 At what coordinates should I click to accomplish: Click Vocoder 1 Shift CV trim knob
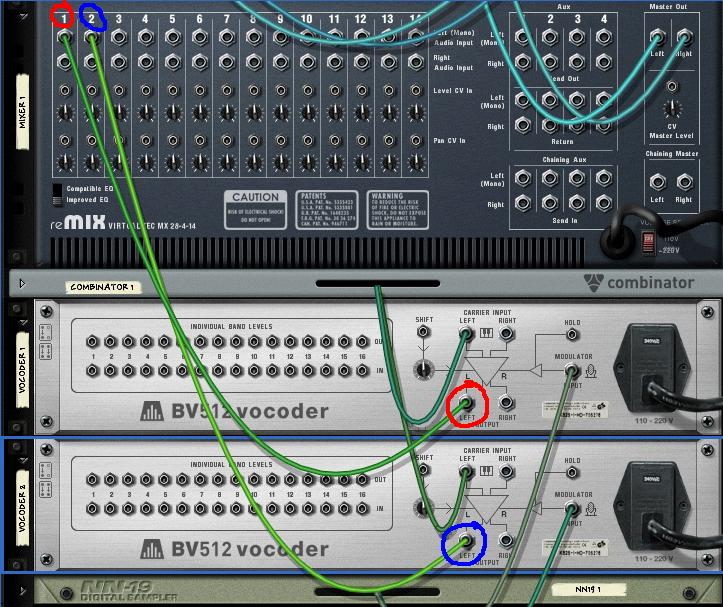[423, 369]
